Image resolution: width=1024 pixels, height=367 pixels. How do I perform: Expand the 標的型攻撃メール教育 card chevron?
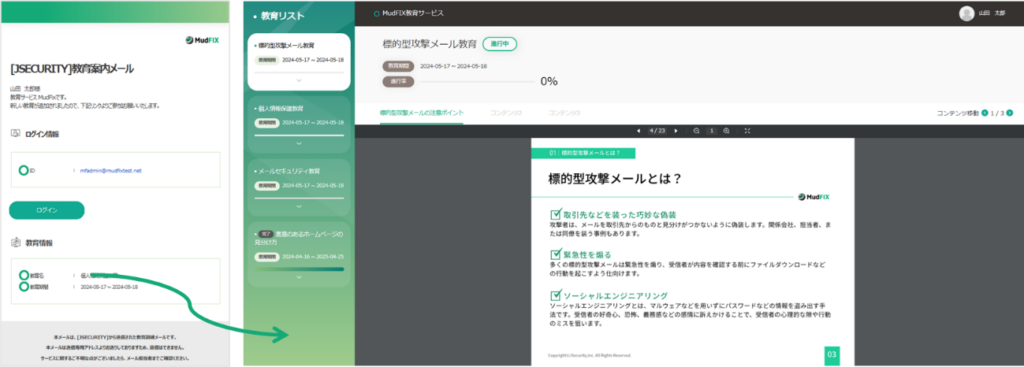[x=299, y=80]
